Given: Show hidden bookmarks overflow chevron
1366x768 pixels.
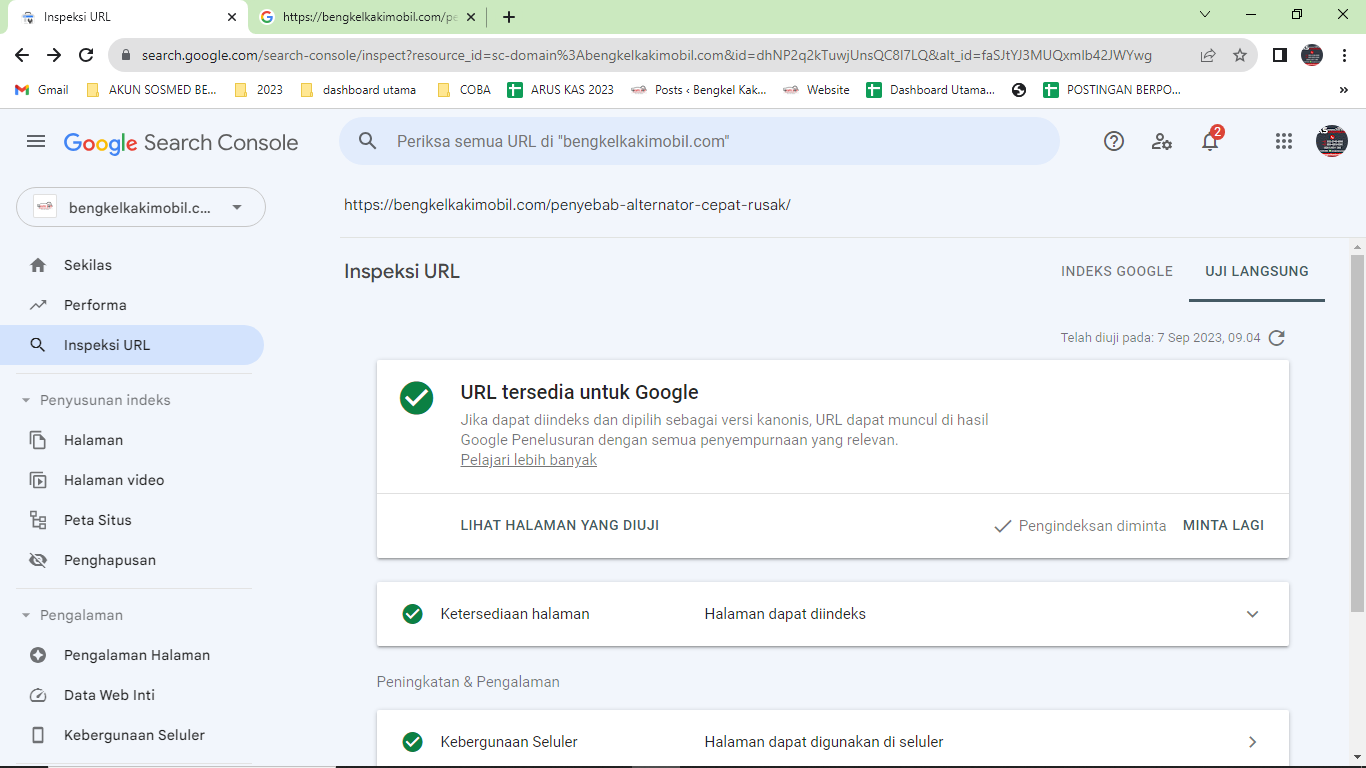Looking at the screenshot, I should coord(1343,90).
